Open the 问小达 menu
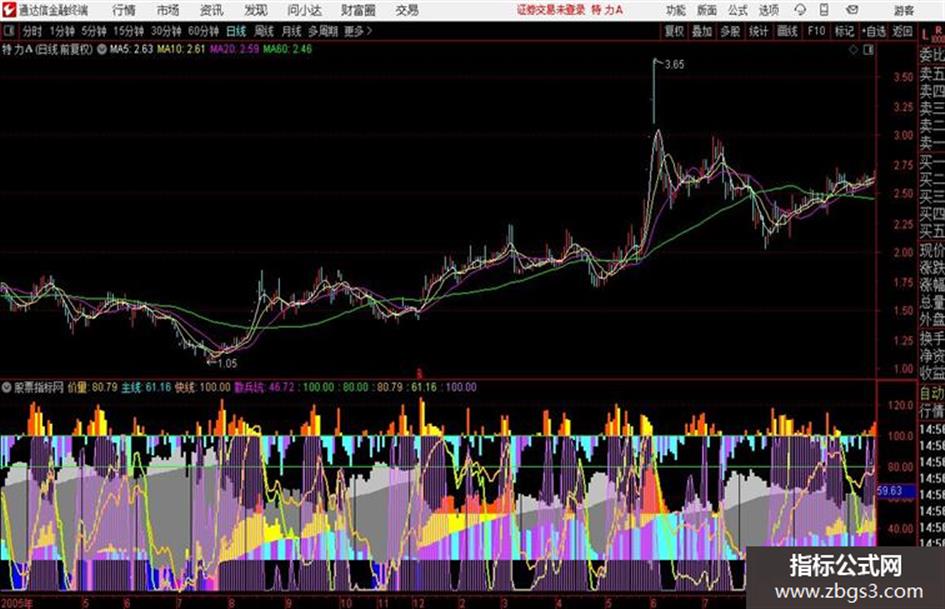This screenshot has width=945, height=609. click(x=304, y=10)
